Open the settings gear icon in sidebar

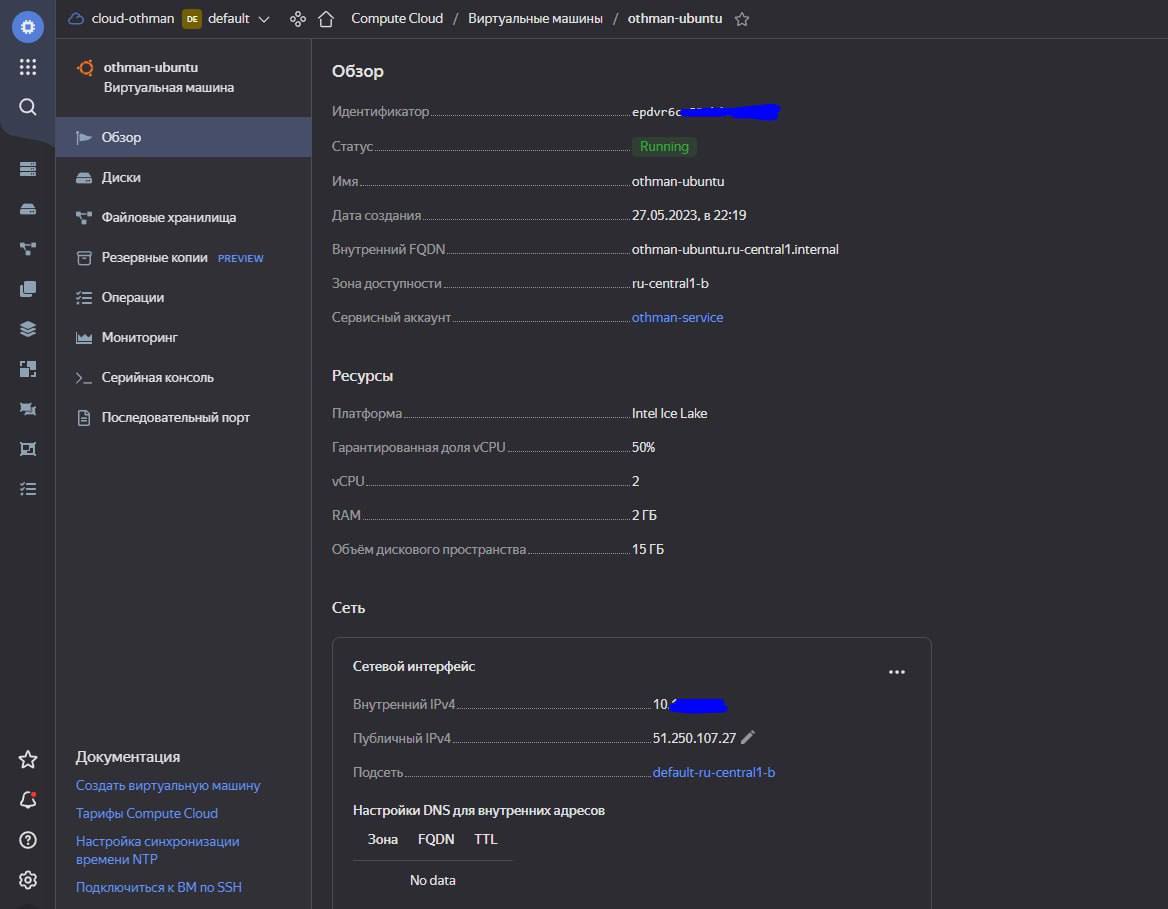[28, 880]
